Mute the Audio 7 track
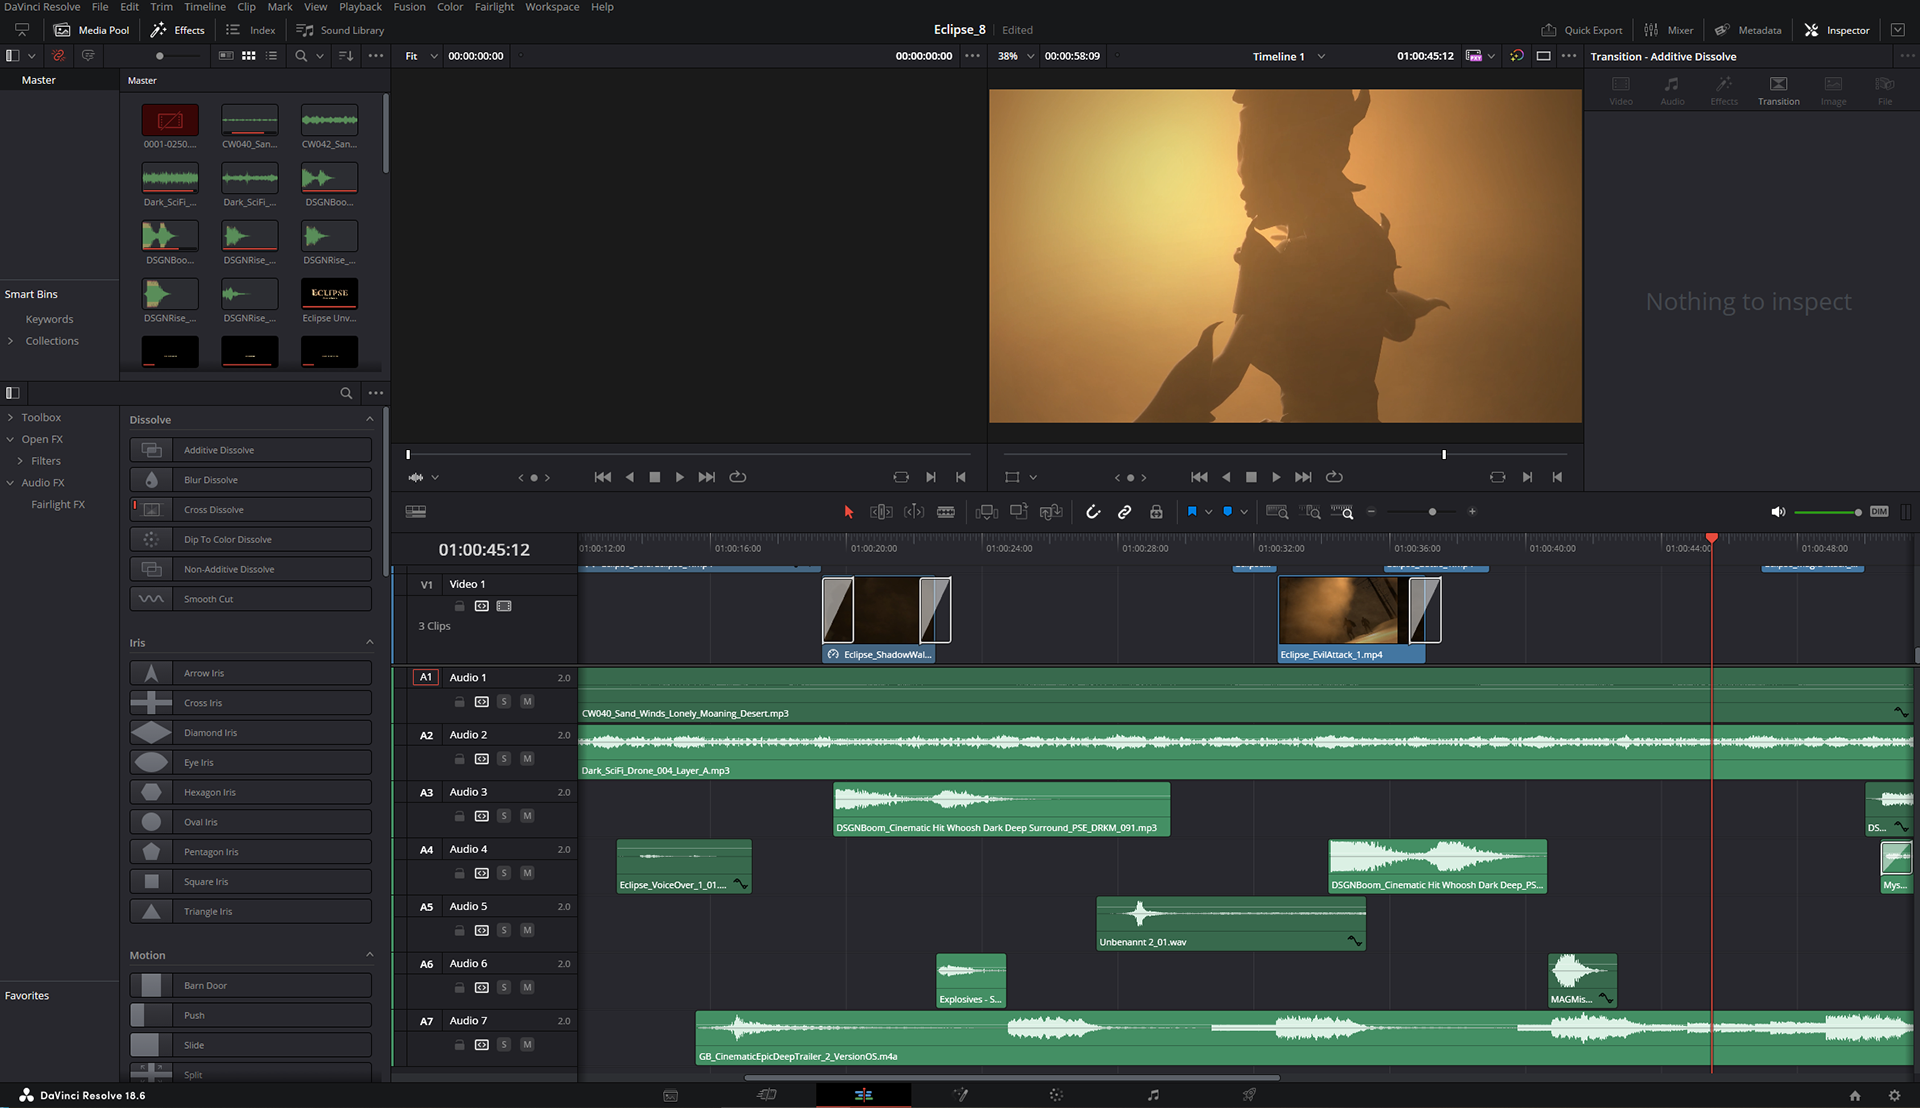 (x=527, y=1045)
